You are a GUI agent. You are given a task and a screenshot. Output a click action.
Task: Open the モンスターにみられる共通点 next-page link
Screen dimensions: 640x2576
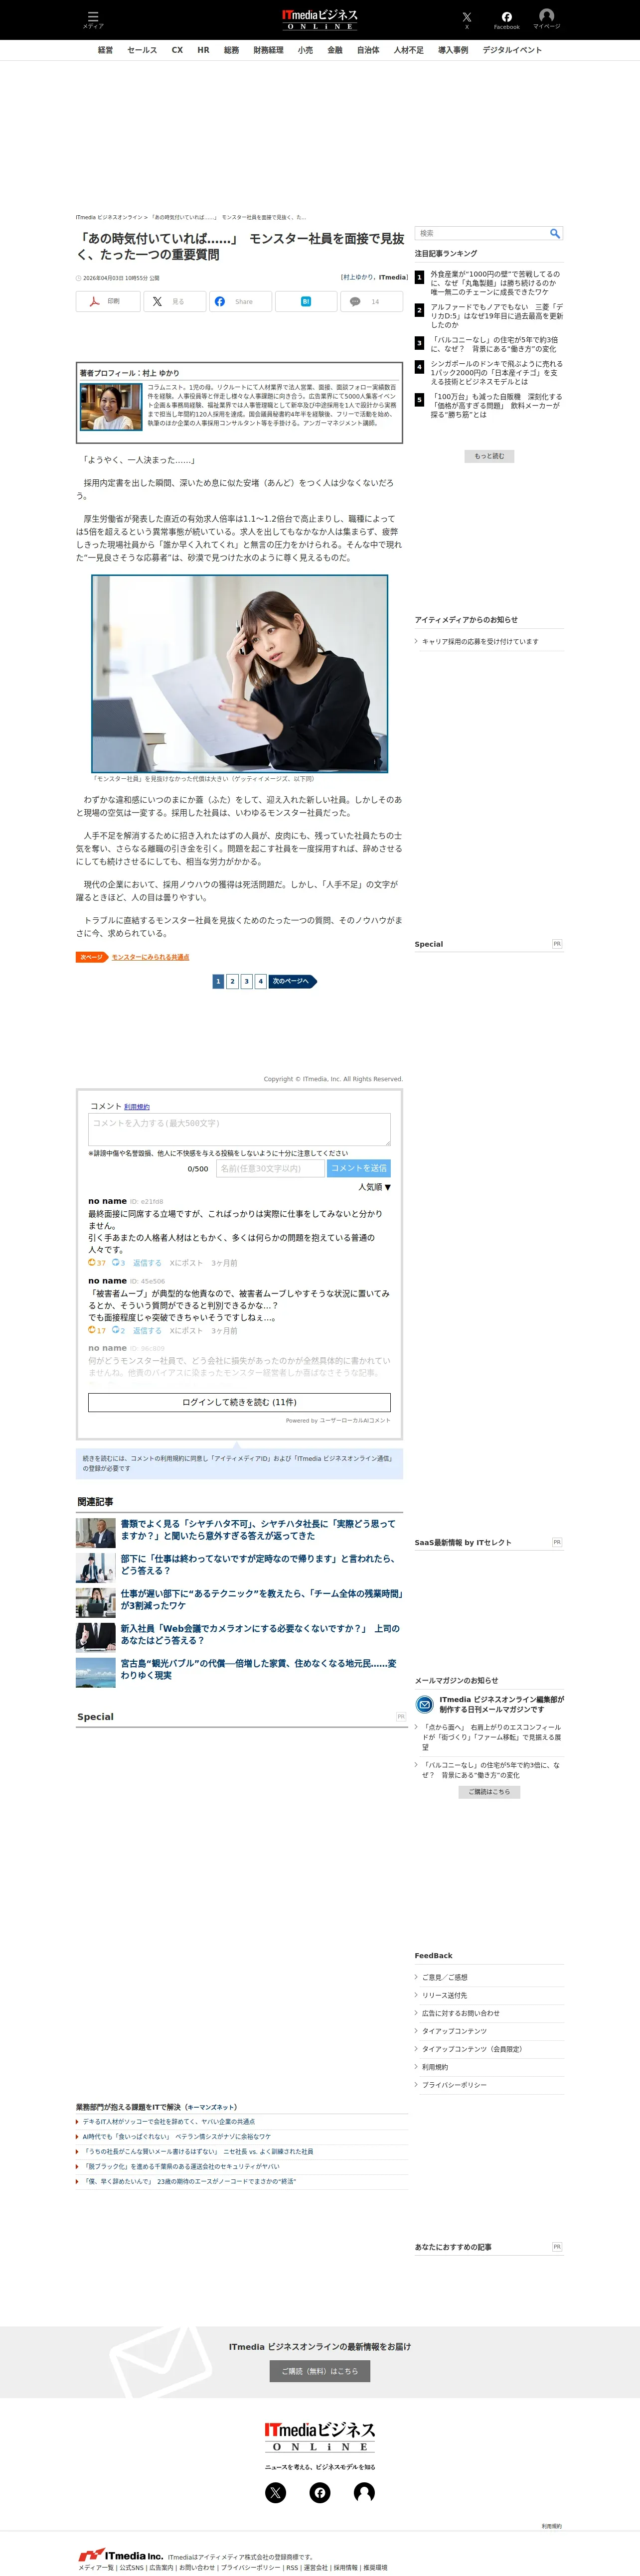[150, 957]
